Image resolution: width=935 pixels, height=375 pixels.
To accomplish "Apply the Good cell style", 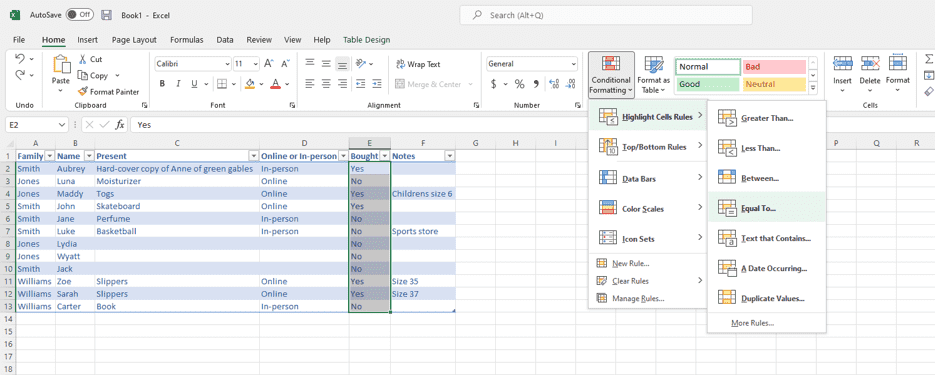I will pos(708,84).
